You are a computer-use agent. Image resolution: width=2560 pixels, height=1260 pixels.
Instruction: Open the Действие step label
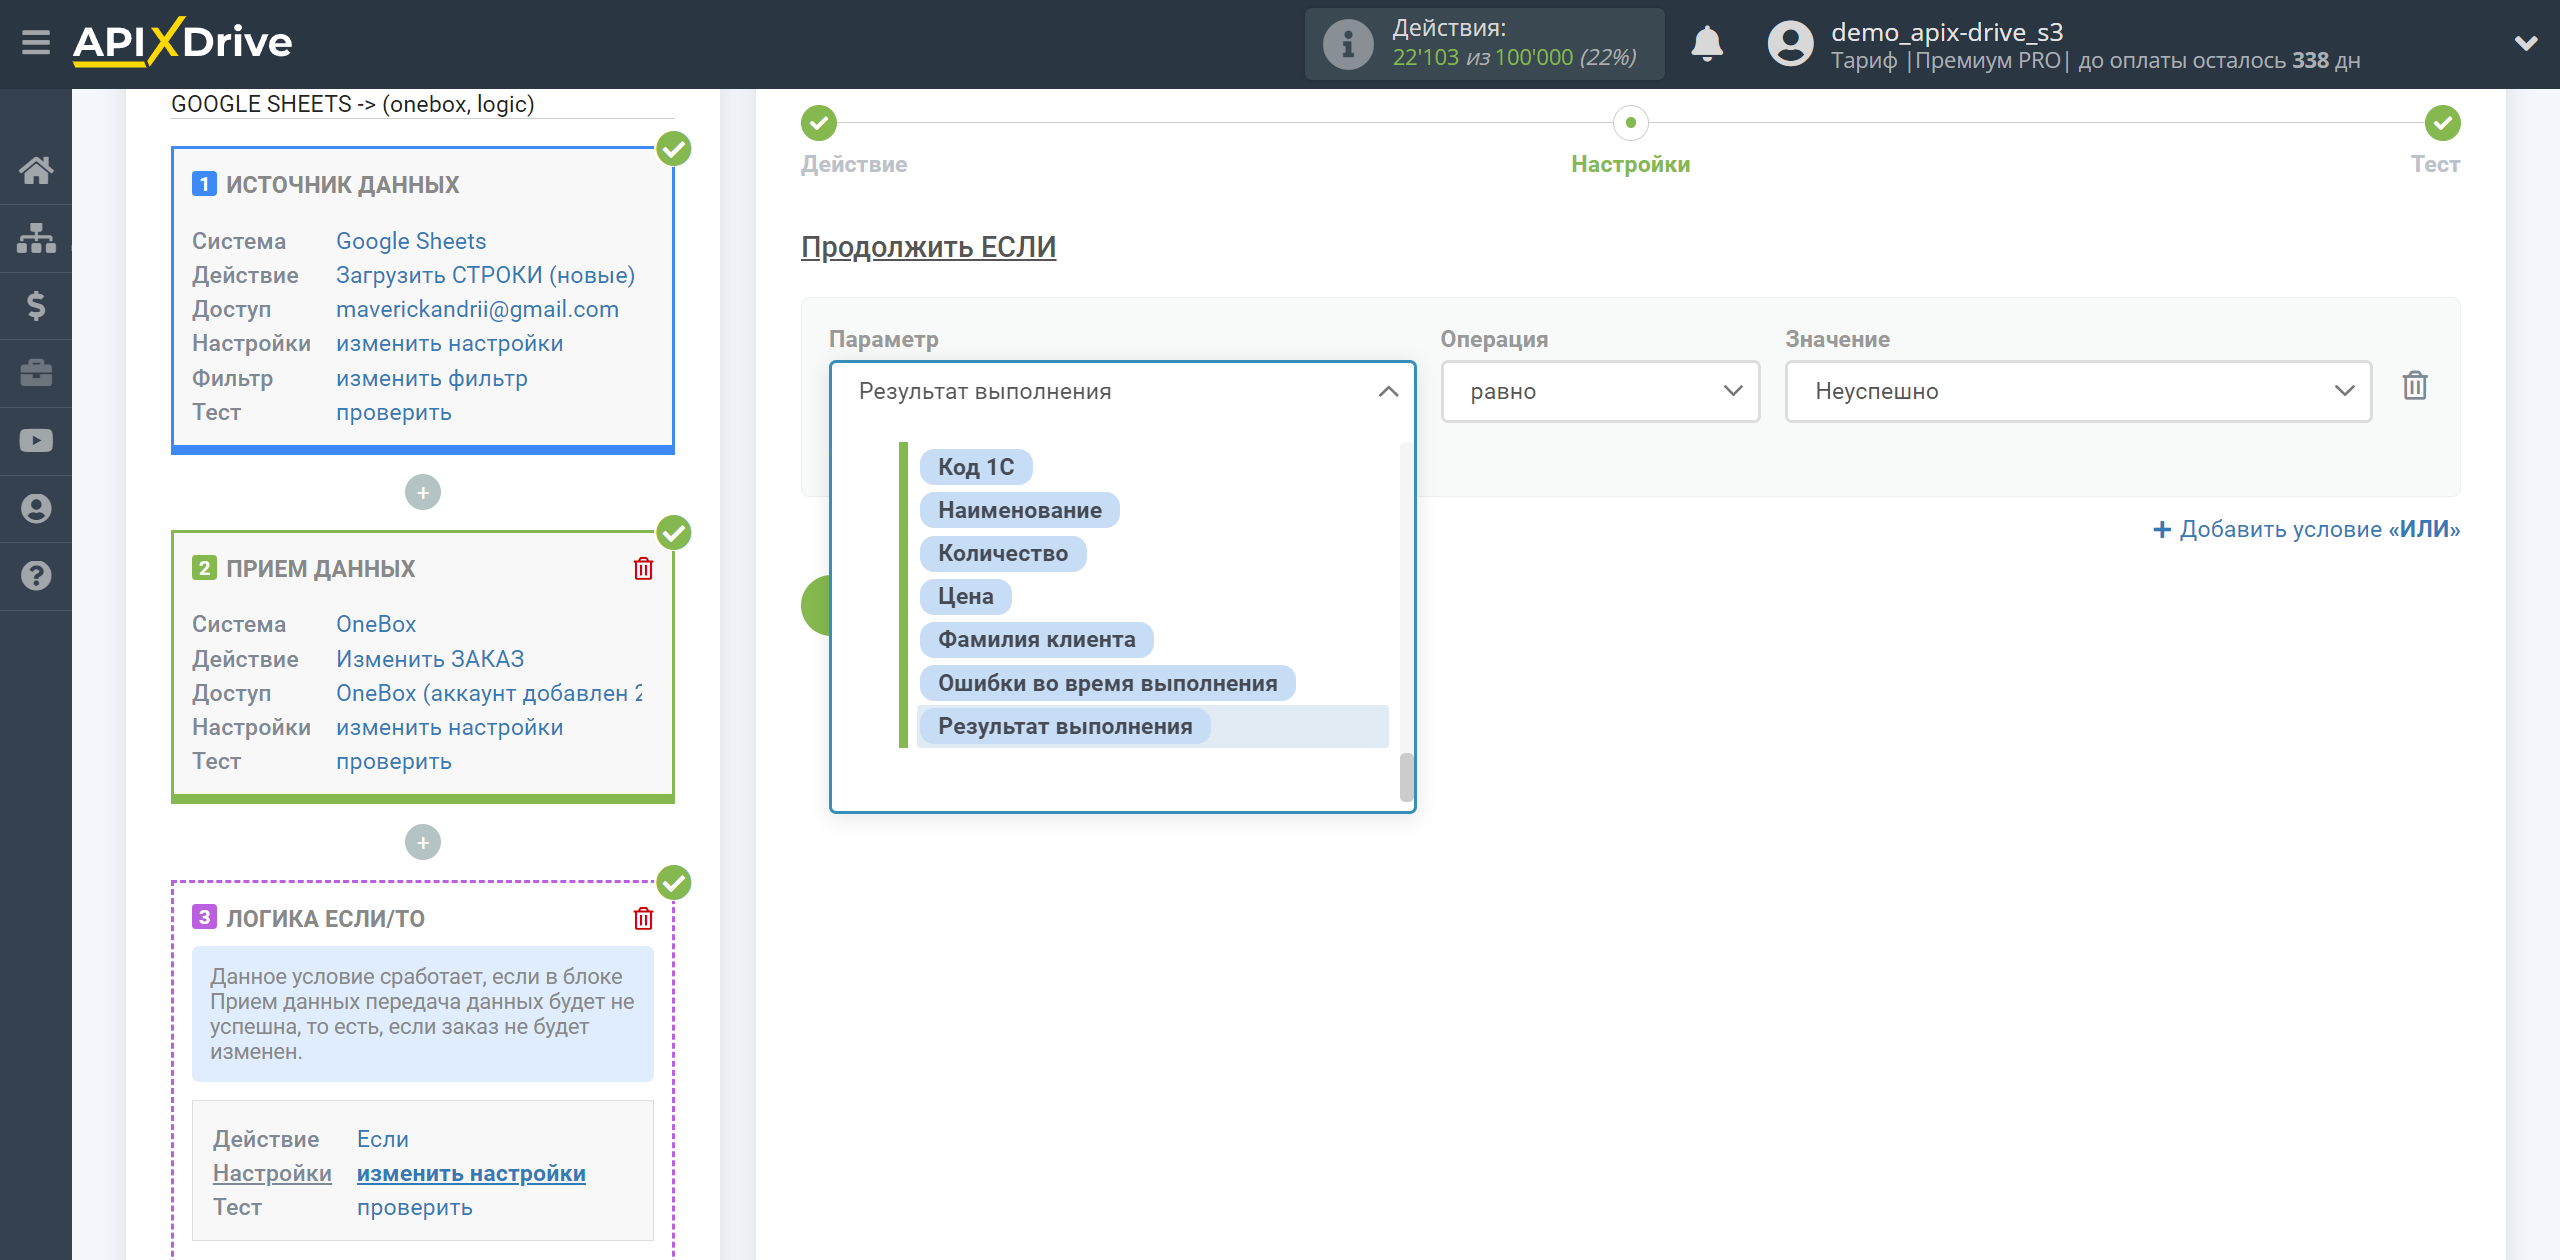[854, 164]
